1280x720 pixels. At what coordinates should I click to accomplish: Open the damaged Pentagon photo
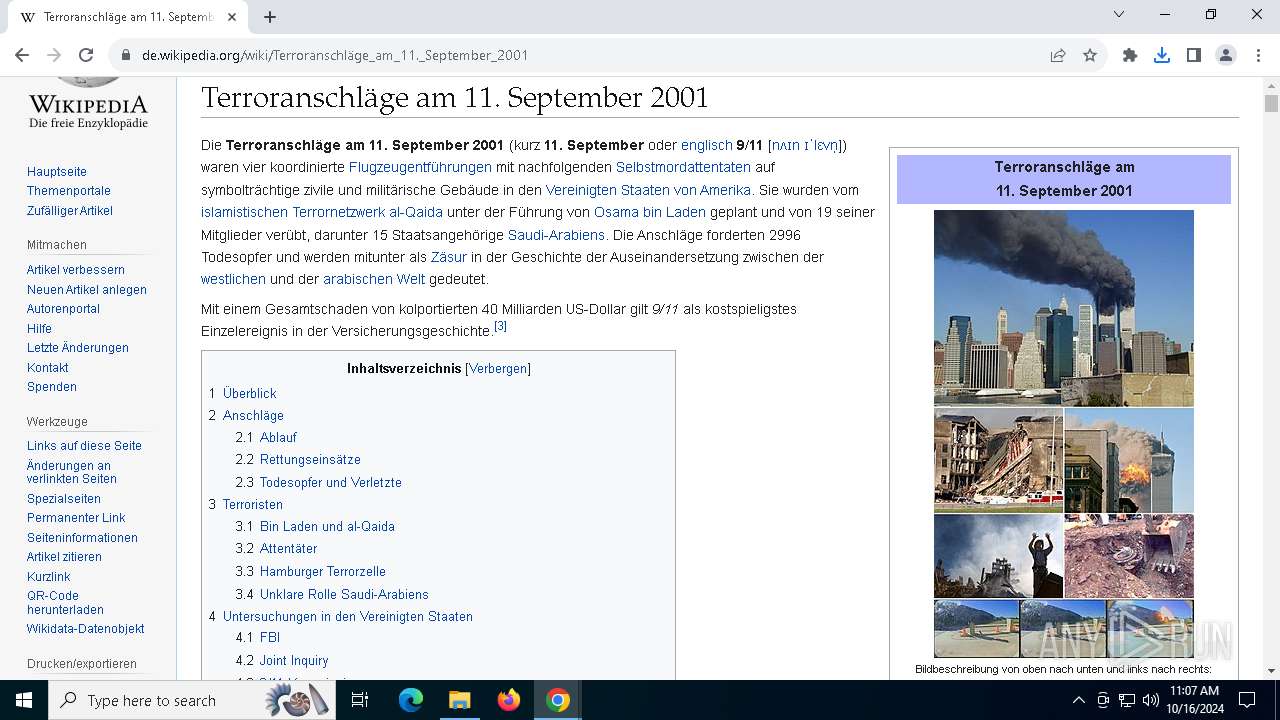(999, 460)
